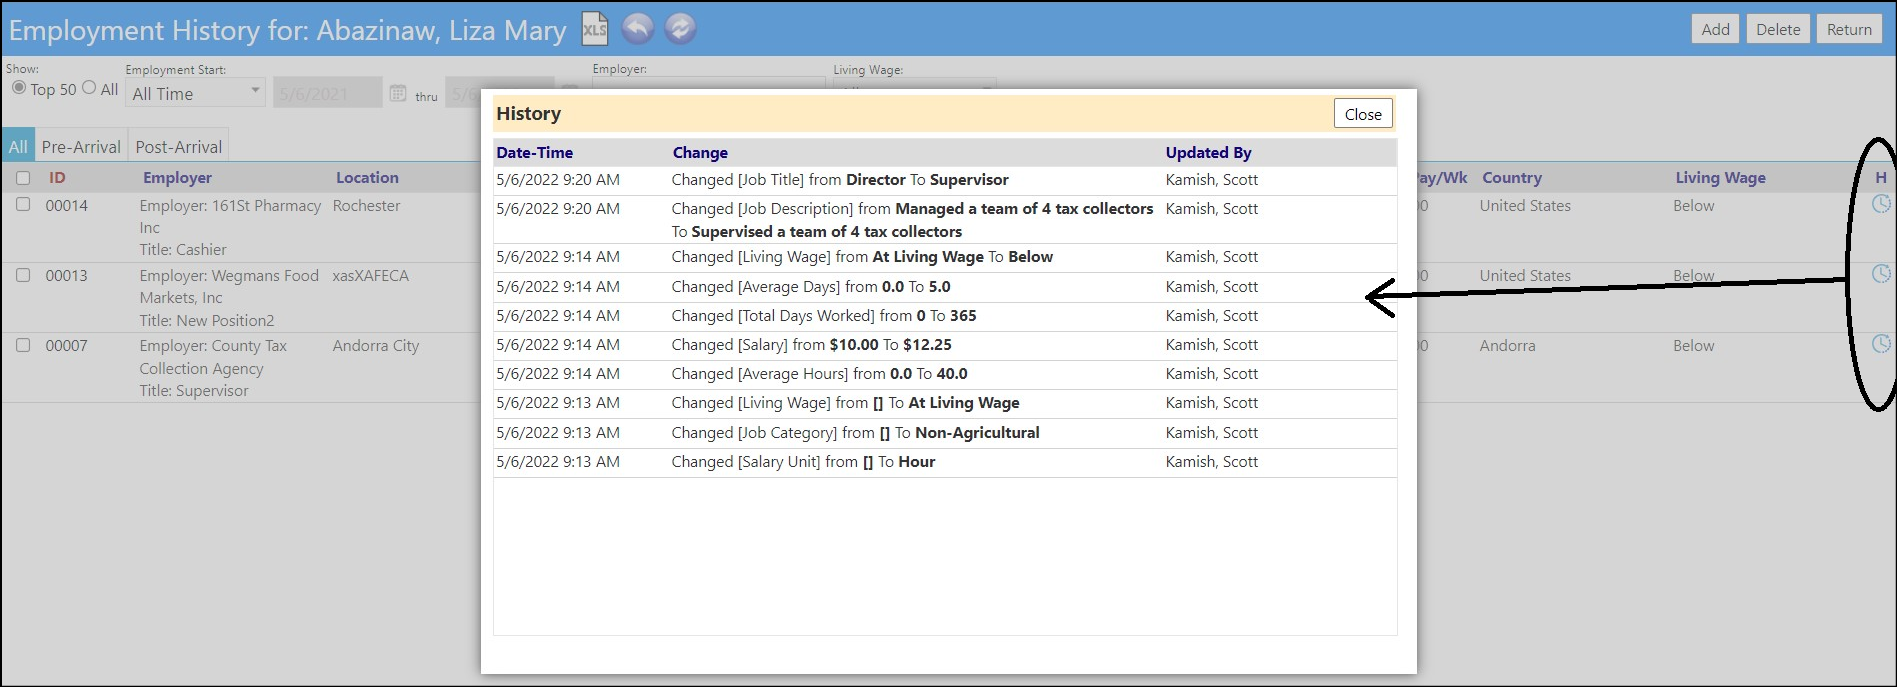Open history clock icon for row 00014
Screen dimensions: 1897x687
[x=1881, y=204]
